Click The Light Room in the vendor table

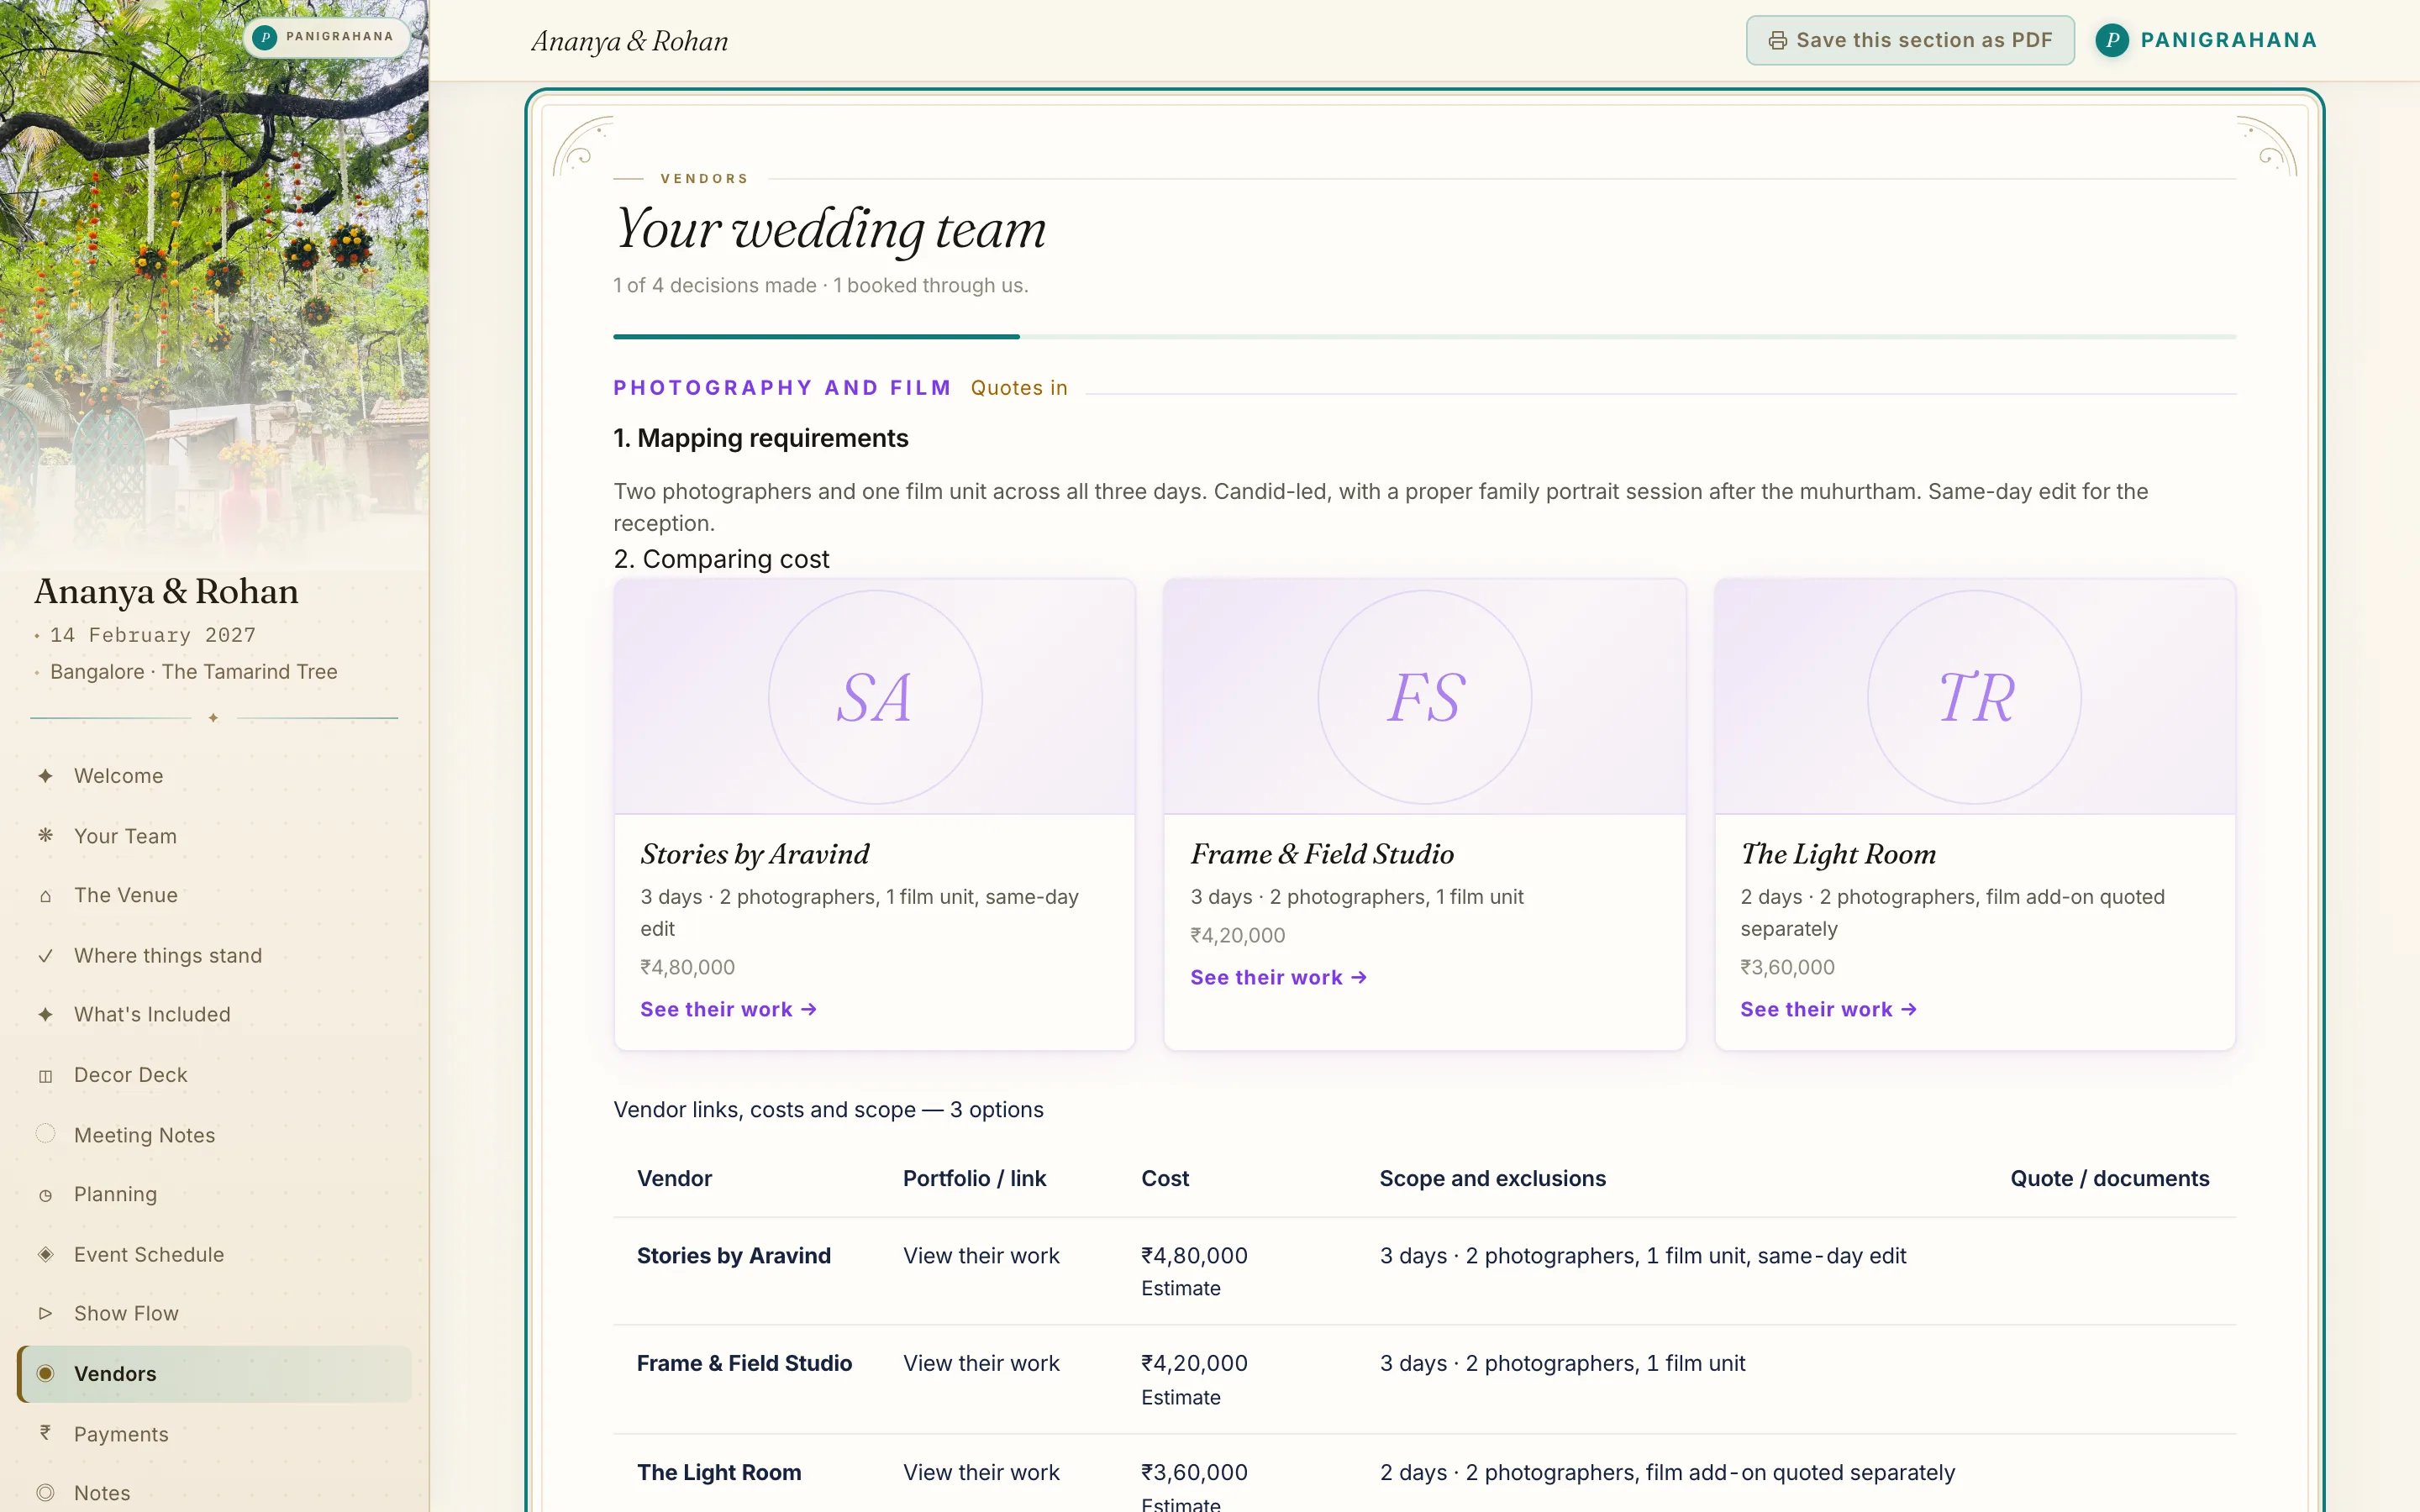tap(719, 1473)
